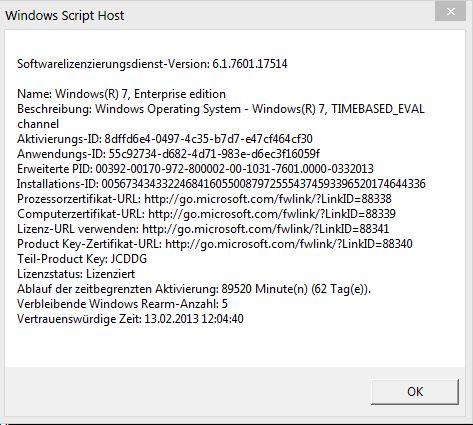Click the Anwendungs-ID value
The height and width of the screenshot is (425, 473).
pyautogui.click(x=214, y=154)
